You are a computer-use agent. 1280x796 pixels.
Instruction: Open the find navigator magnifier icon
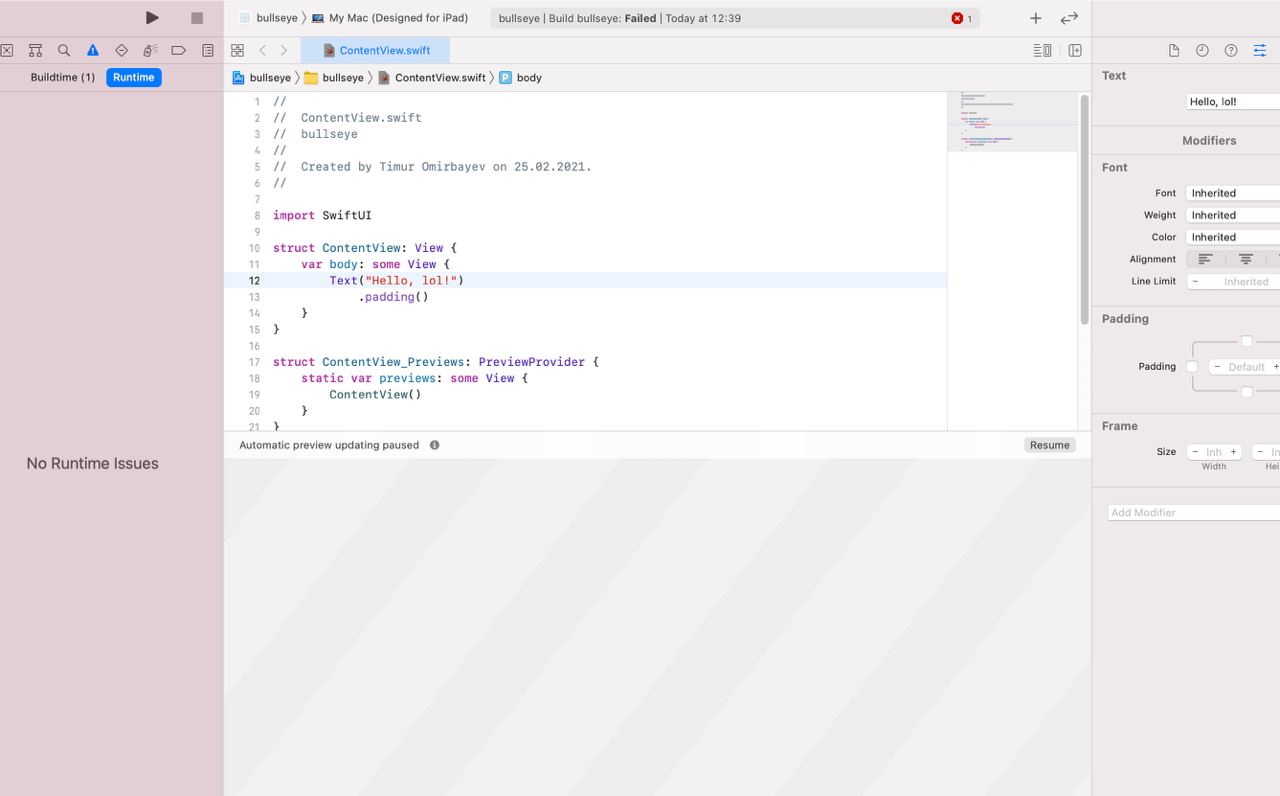point(64,50)
